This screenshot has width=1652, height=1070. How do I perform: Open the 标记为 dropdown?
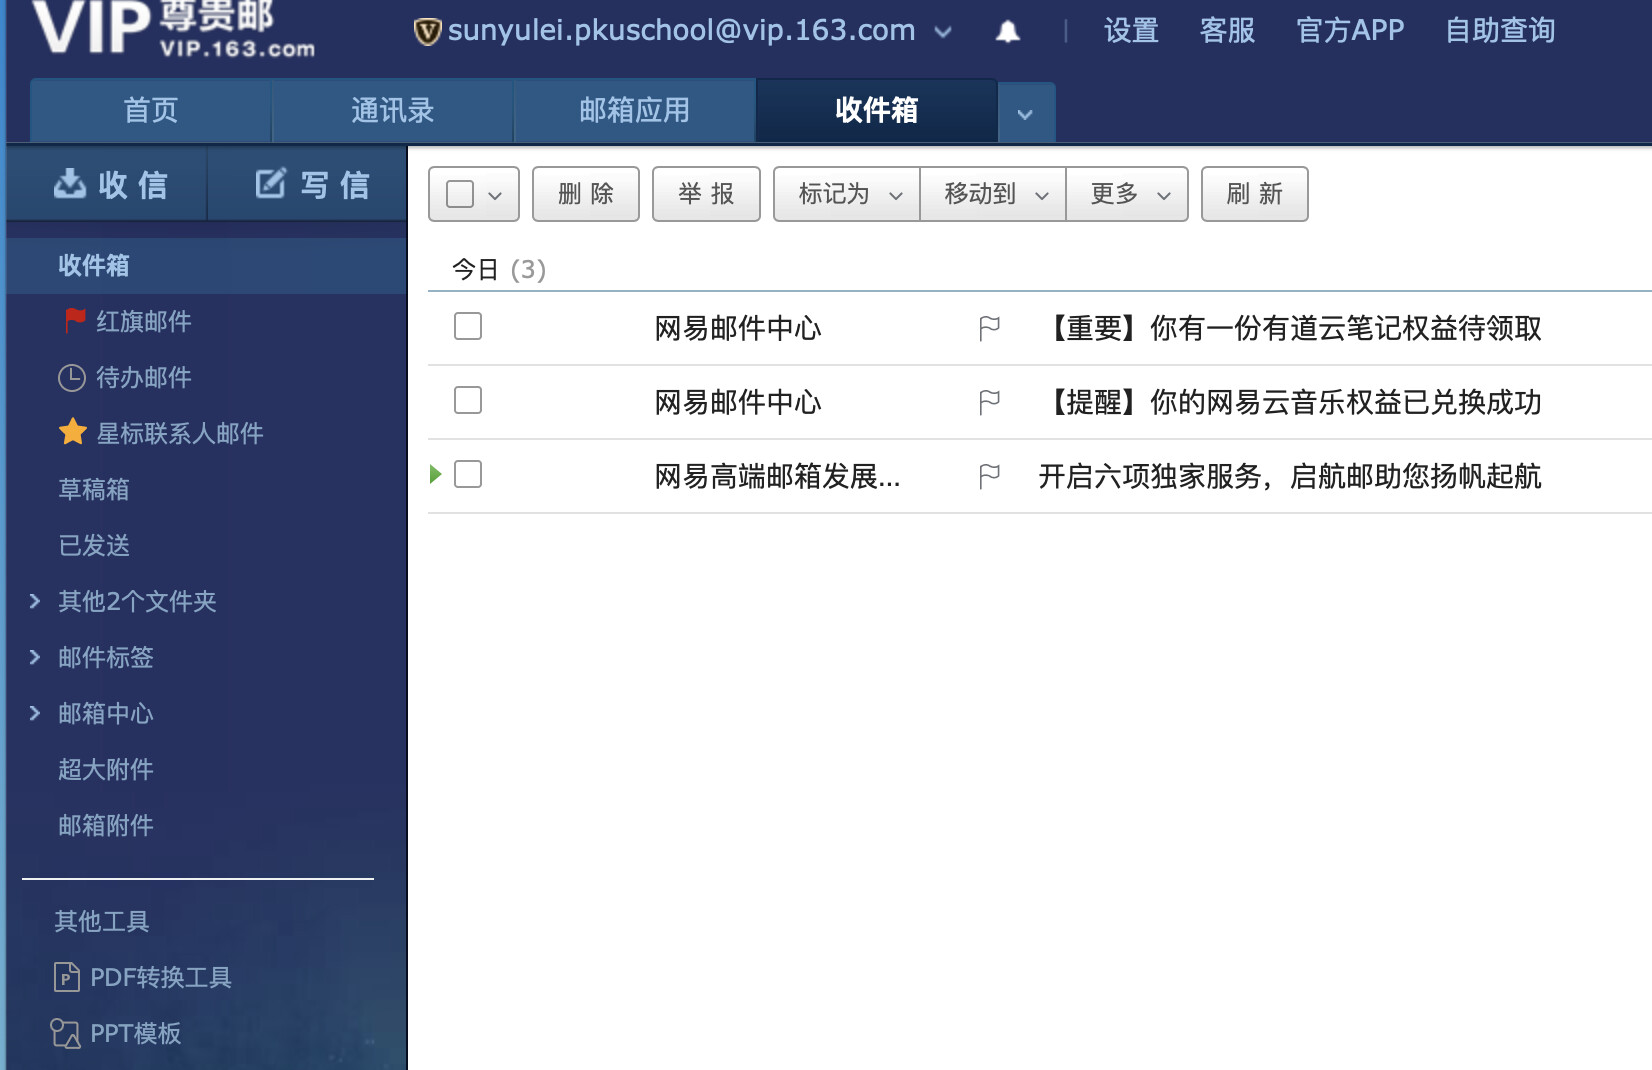click(847, 194)
